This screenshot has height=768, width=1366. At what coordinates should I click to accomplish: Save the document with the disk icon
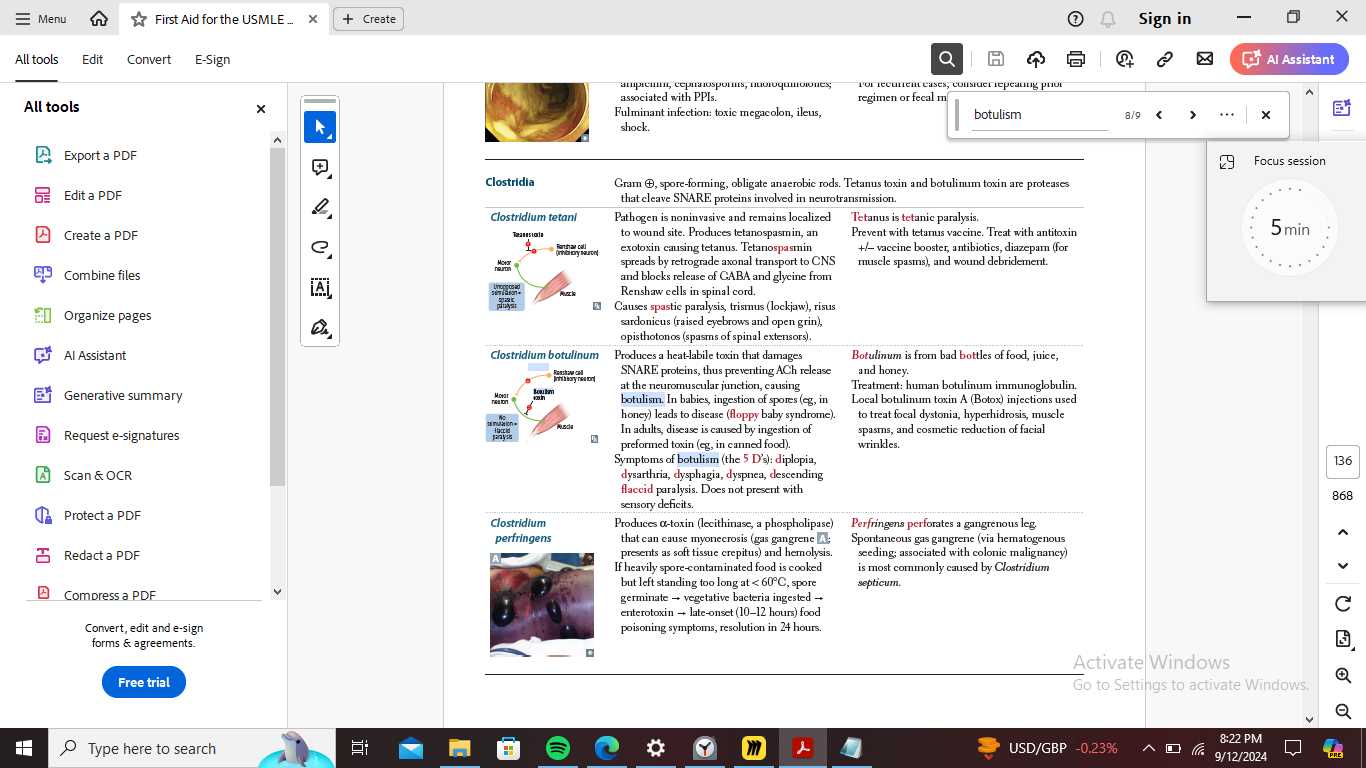996,59
